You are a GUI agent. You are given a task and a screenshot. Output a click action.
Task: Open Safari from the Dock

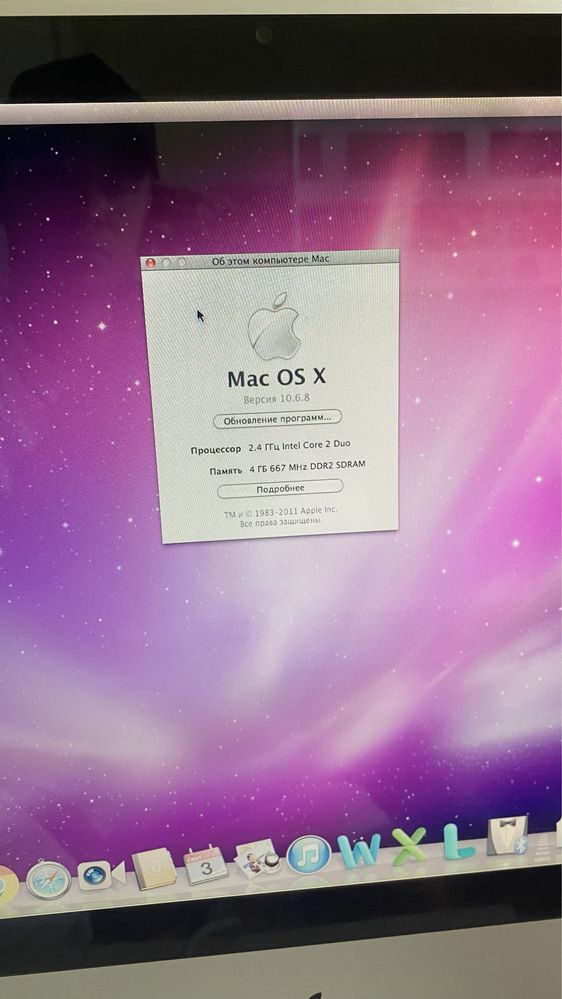point(48,880)
